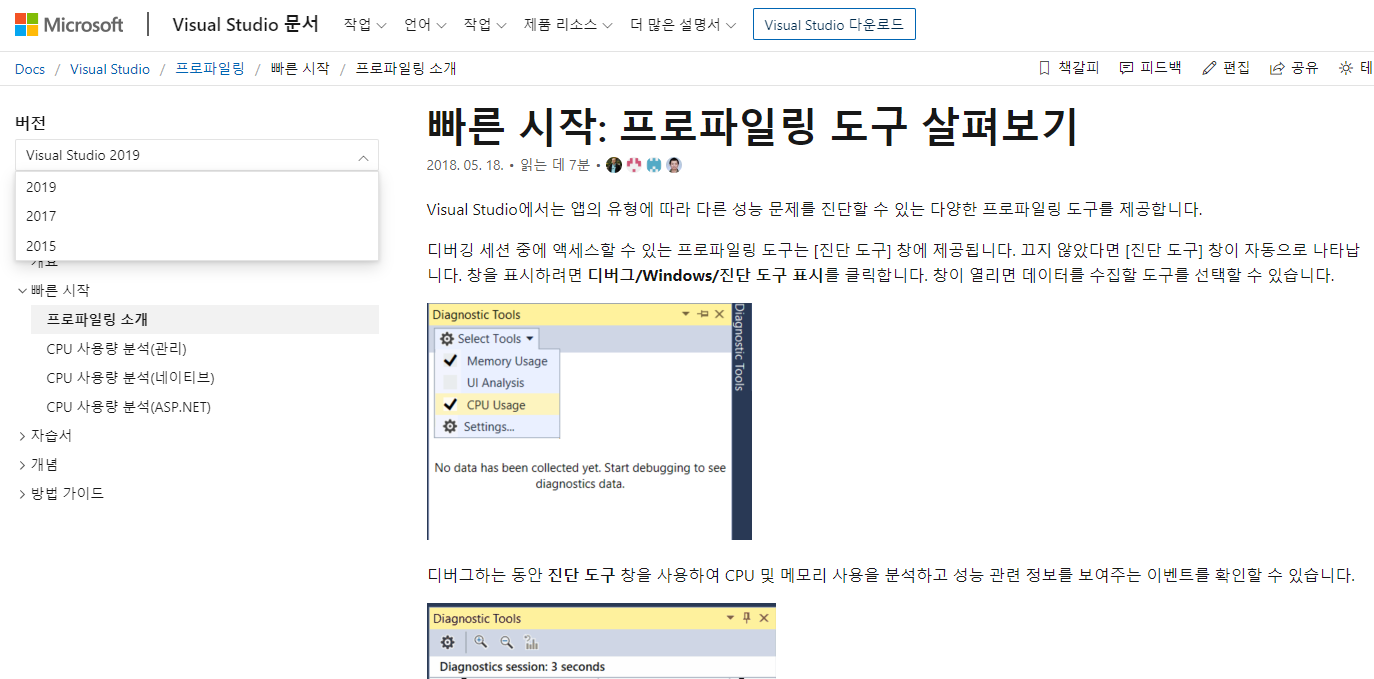Viewport: 1374px width, 679px height.
Task: Click the theme sun icon
Action: pyautogui.click(x=1346, y=68)
